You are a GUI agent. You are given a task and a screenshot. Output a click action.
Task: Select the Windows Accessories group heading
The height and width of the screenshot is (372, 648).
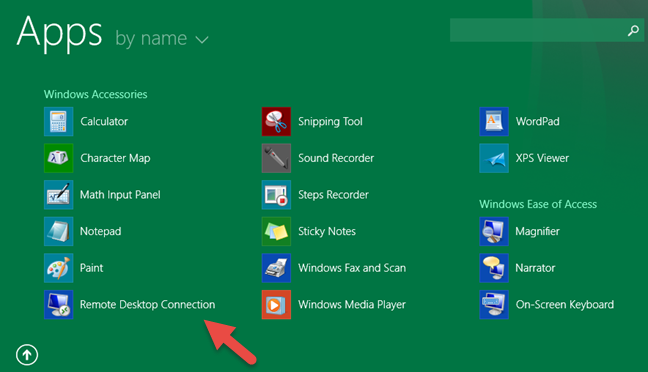coord(95,94)
